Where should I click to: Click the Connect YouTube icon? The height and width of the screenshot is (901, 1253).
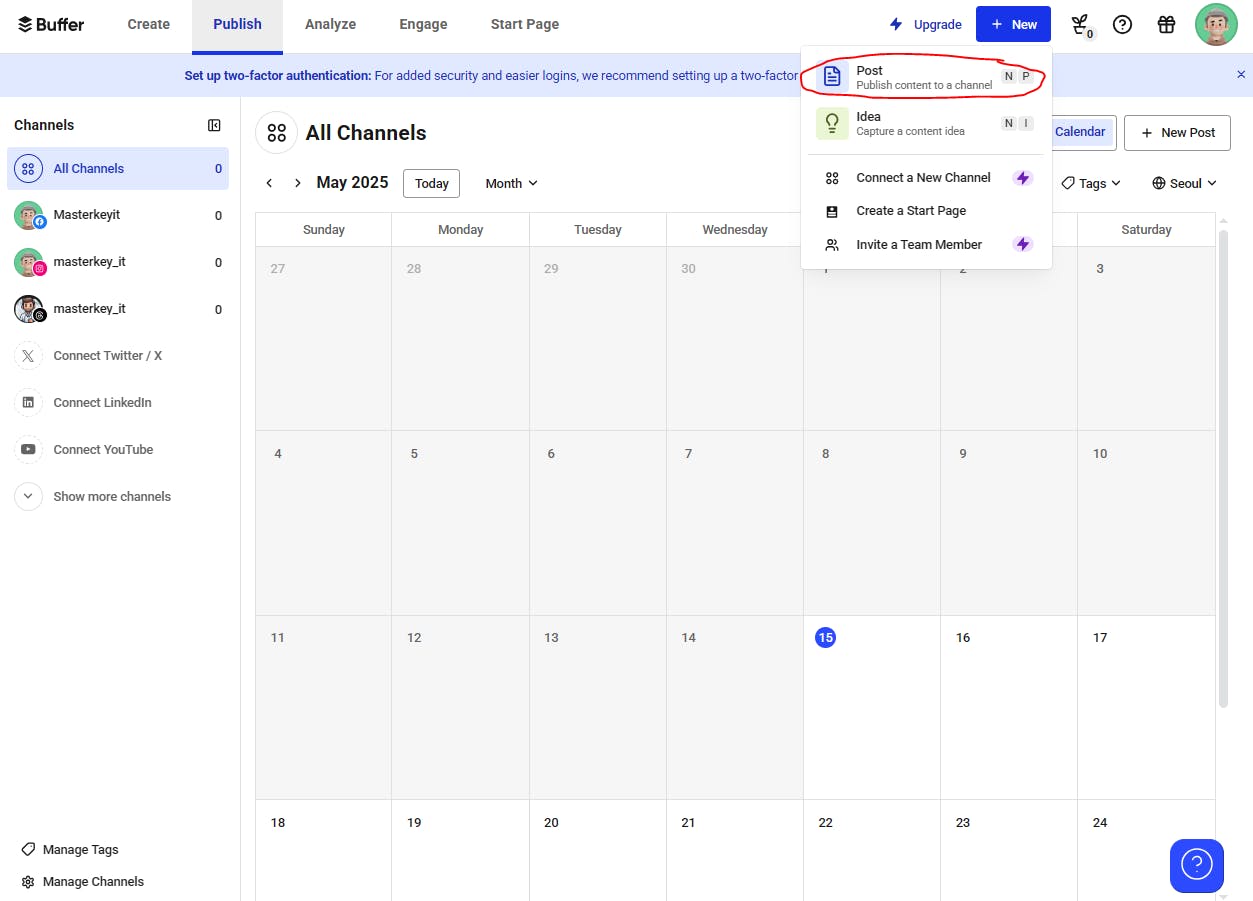coord(28,449)
